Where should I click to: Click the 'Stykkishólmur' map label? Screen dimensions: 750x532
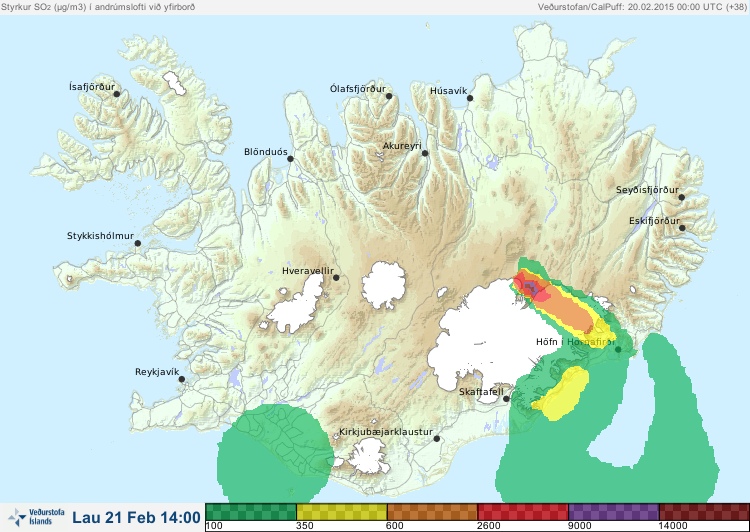(x=100, y=236)
